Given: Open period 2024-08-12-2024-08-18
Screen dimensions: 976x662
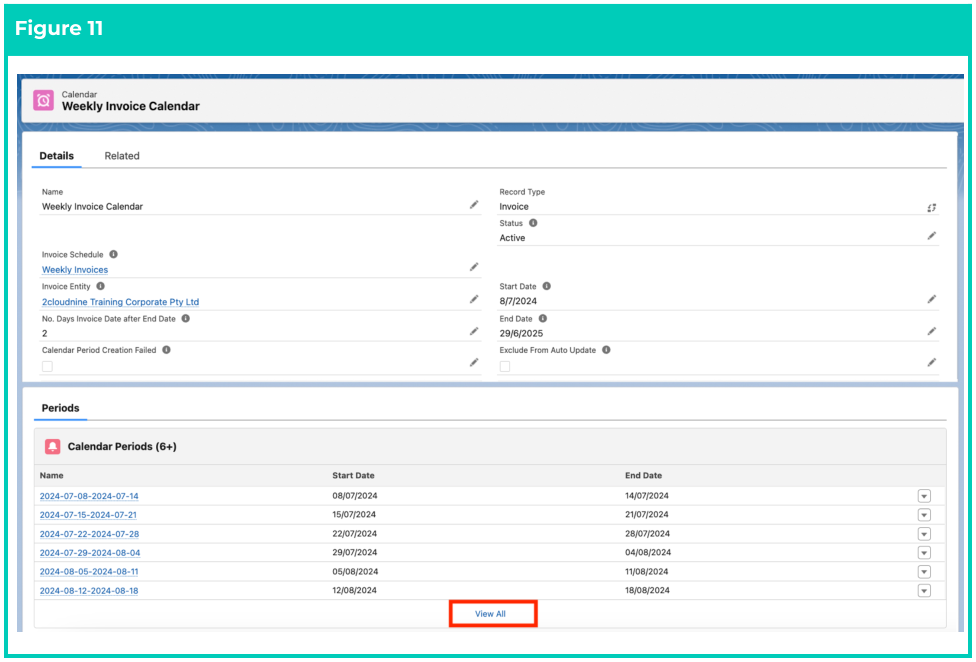Looking at the screenshot, I should click(x=89, y=590).
